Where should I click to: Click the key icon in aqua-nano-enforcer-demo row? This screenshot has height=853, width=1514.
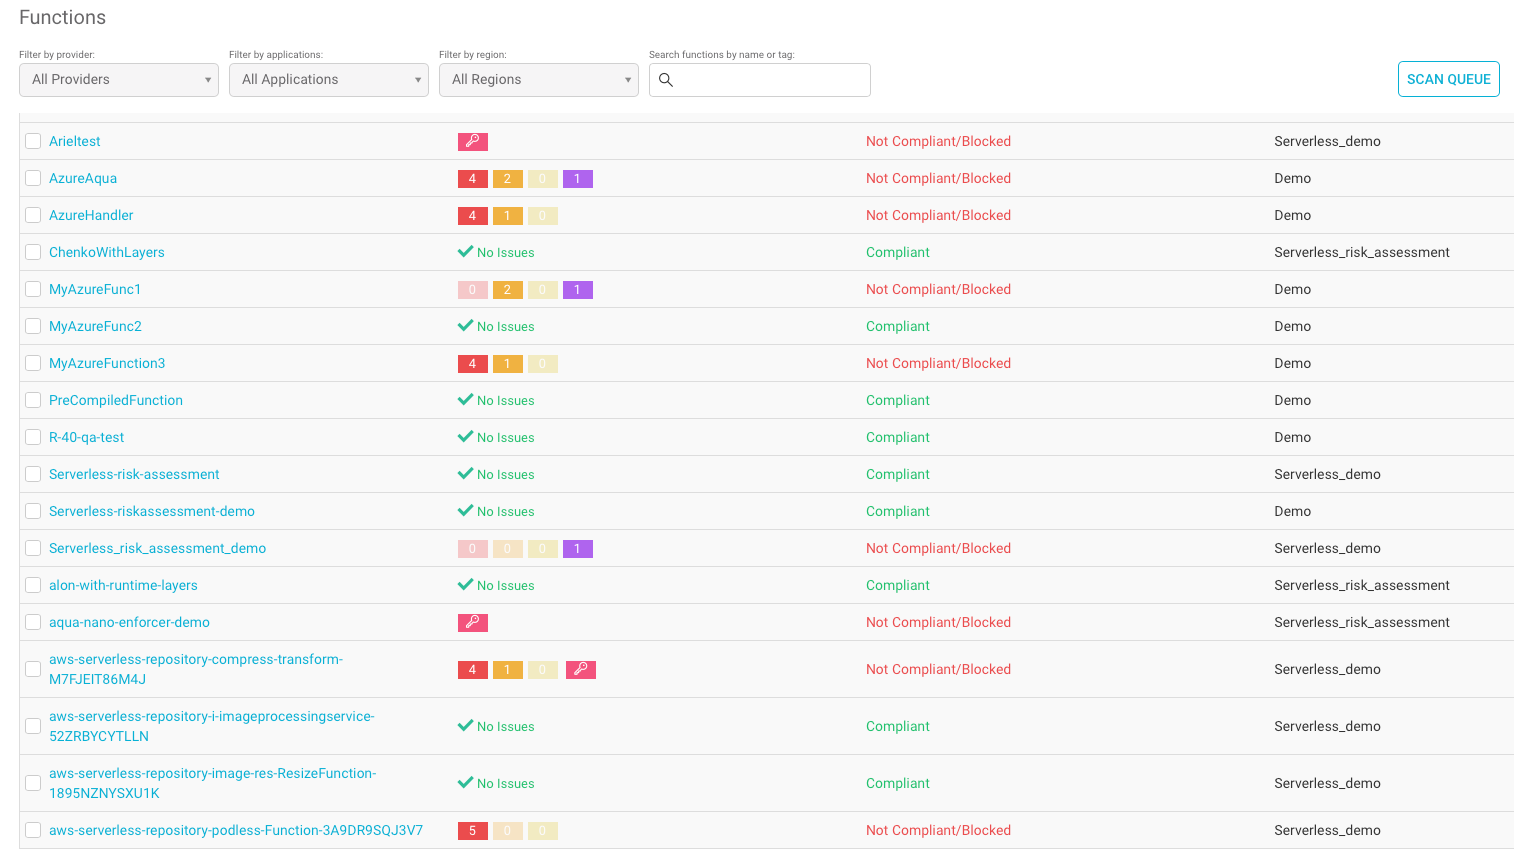473,623
